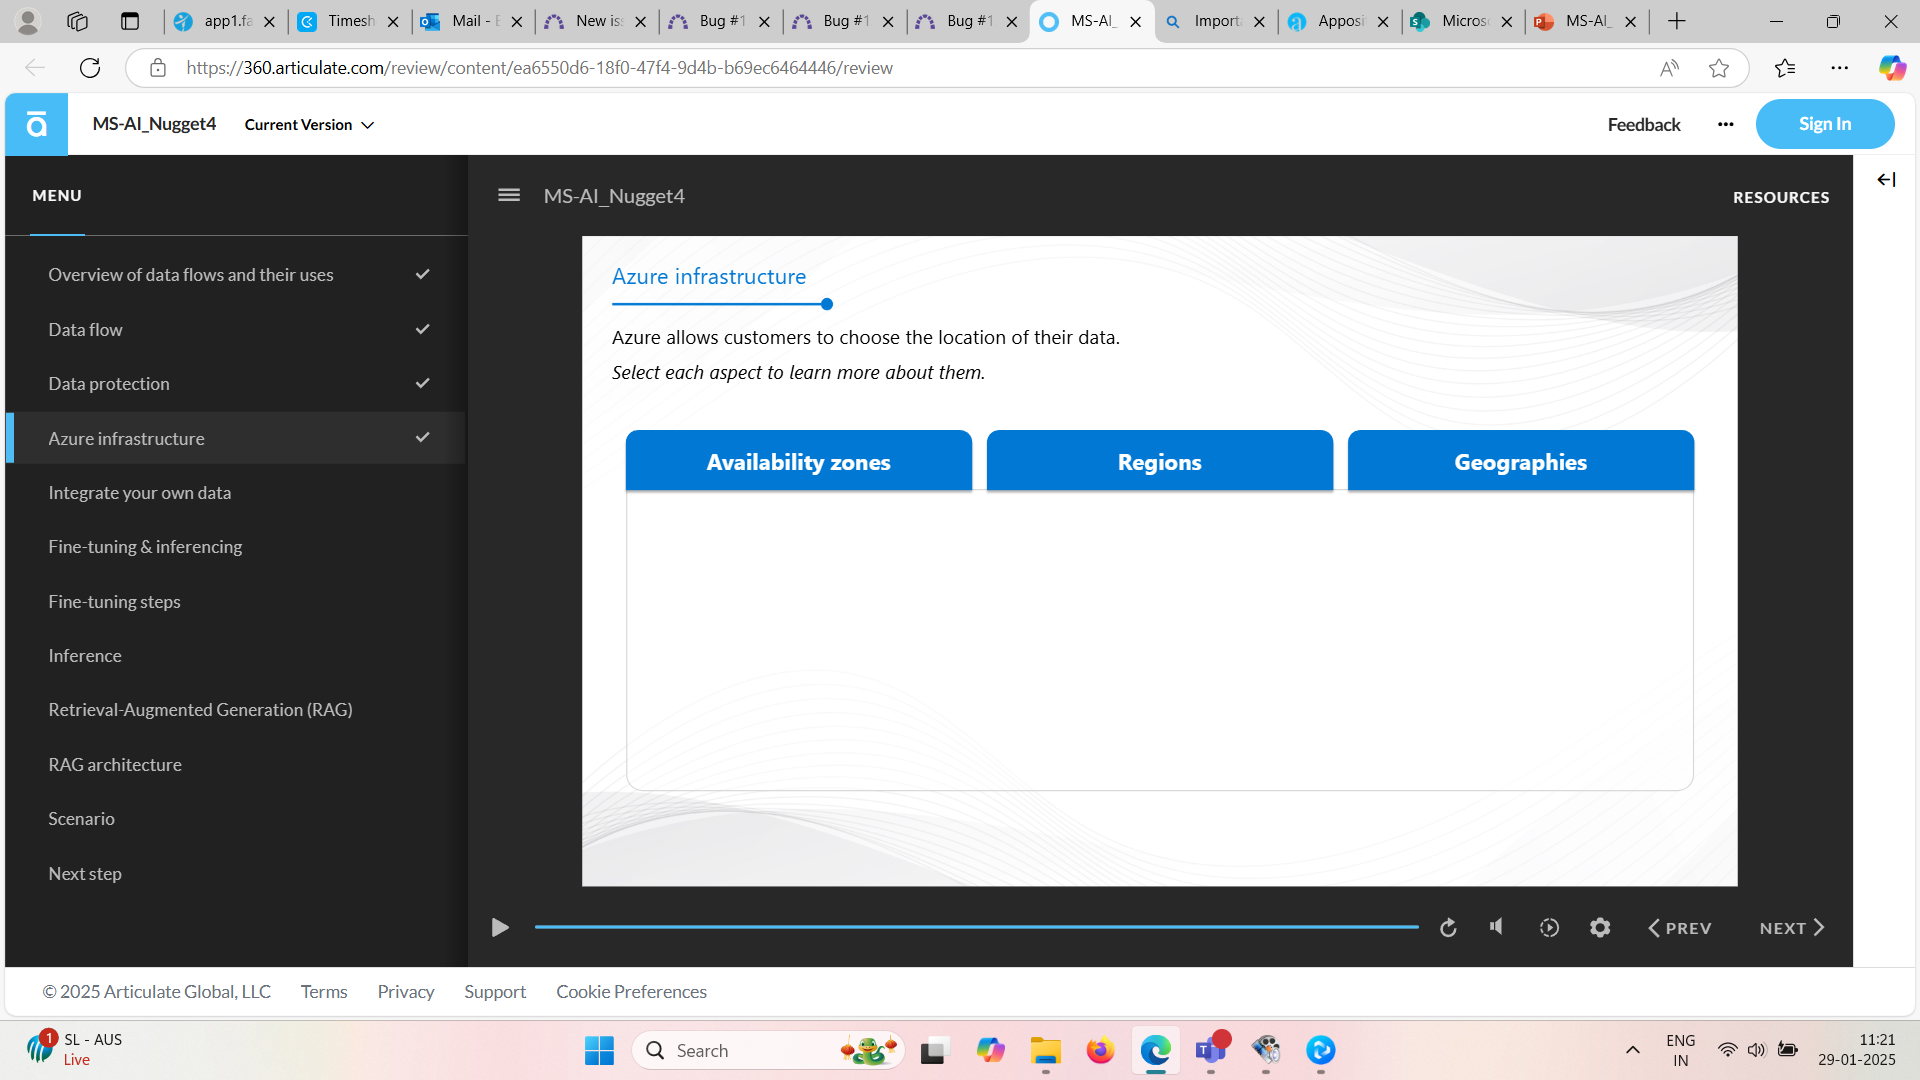This screenshot has height=1080, width=1920.
Task: Click the taskbar Search box
Action: (768, 1050)
